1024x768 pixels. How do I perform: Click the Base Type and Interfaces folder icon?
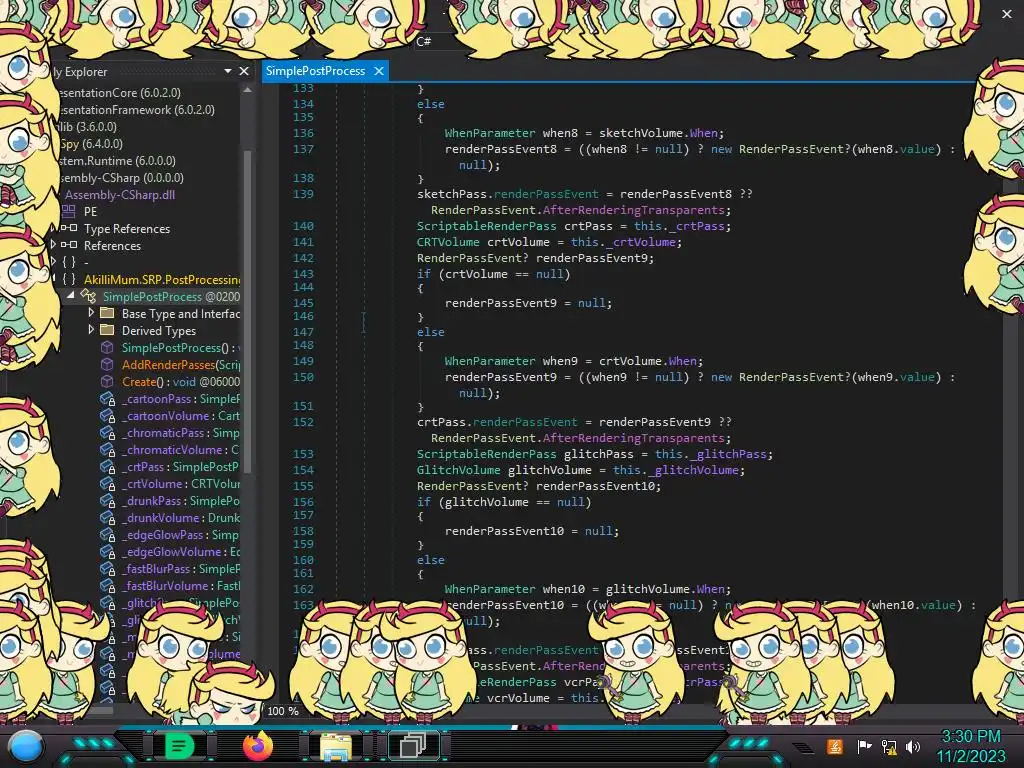click(x=107, y=313)
